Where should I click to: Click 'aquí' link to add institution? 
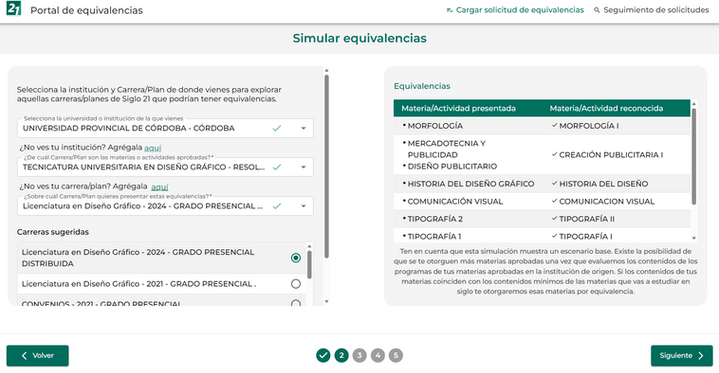point(153,148)
